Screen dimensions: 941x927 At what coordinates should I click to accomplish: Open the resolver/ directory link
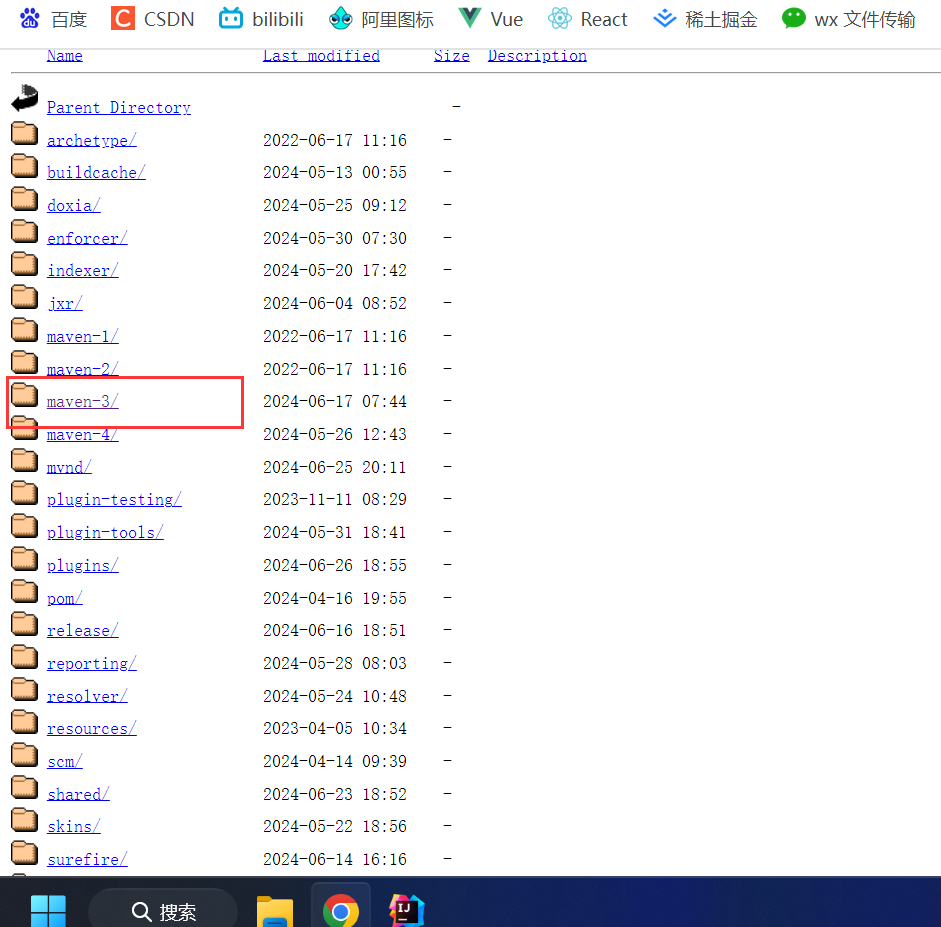click(87, 697)
